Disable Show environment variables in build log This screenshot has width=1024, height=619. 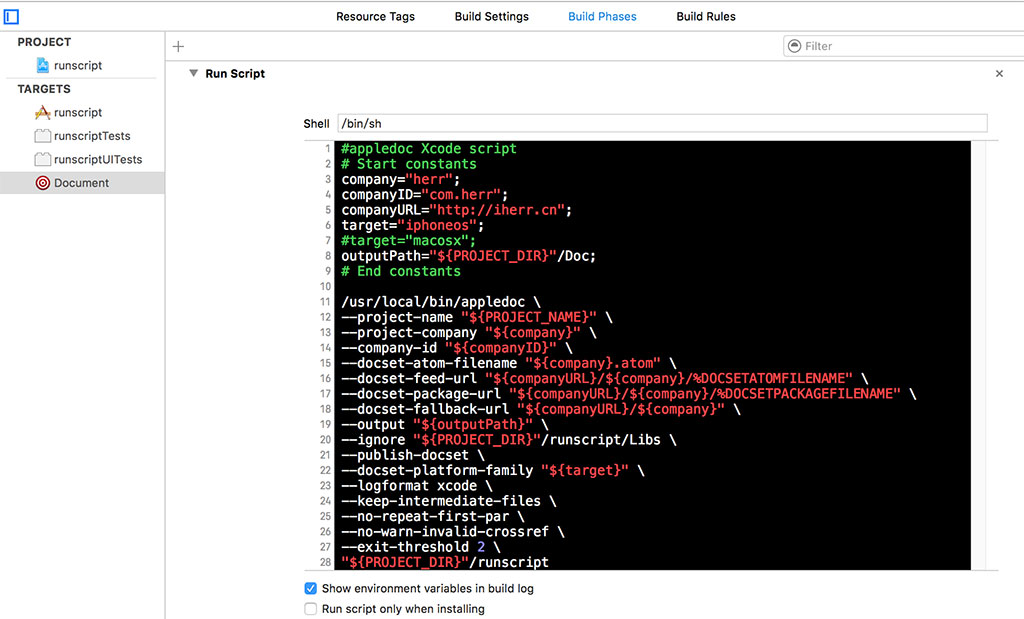tap(311, 588)
